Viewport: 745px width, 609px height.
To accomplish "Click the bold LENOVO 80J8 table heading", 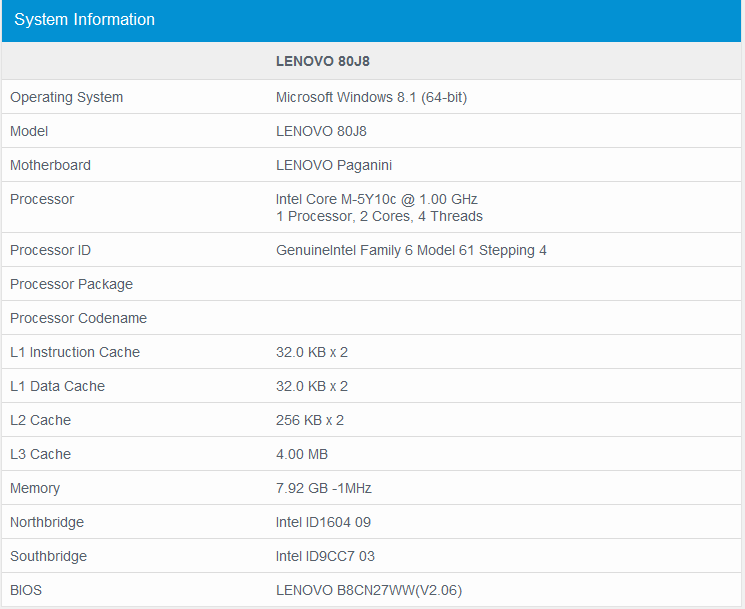I will pyautogui.click(x=323, y=61).
